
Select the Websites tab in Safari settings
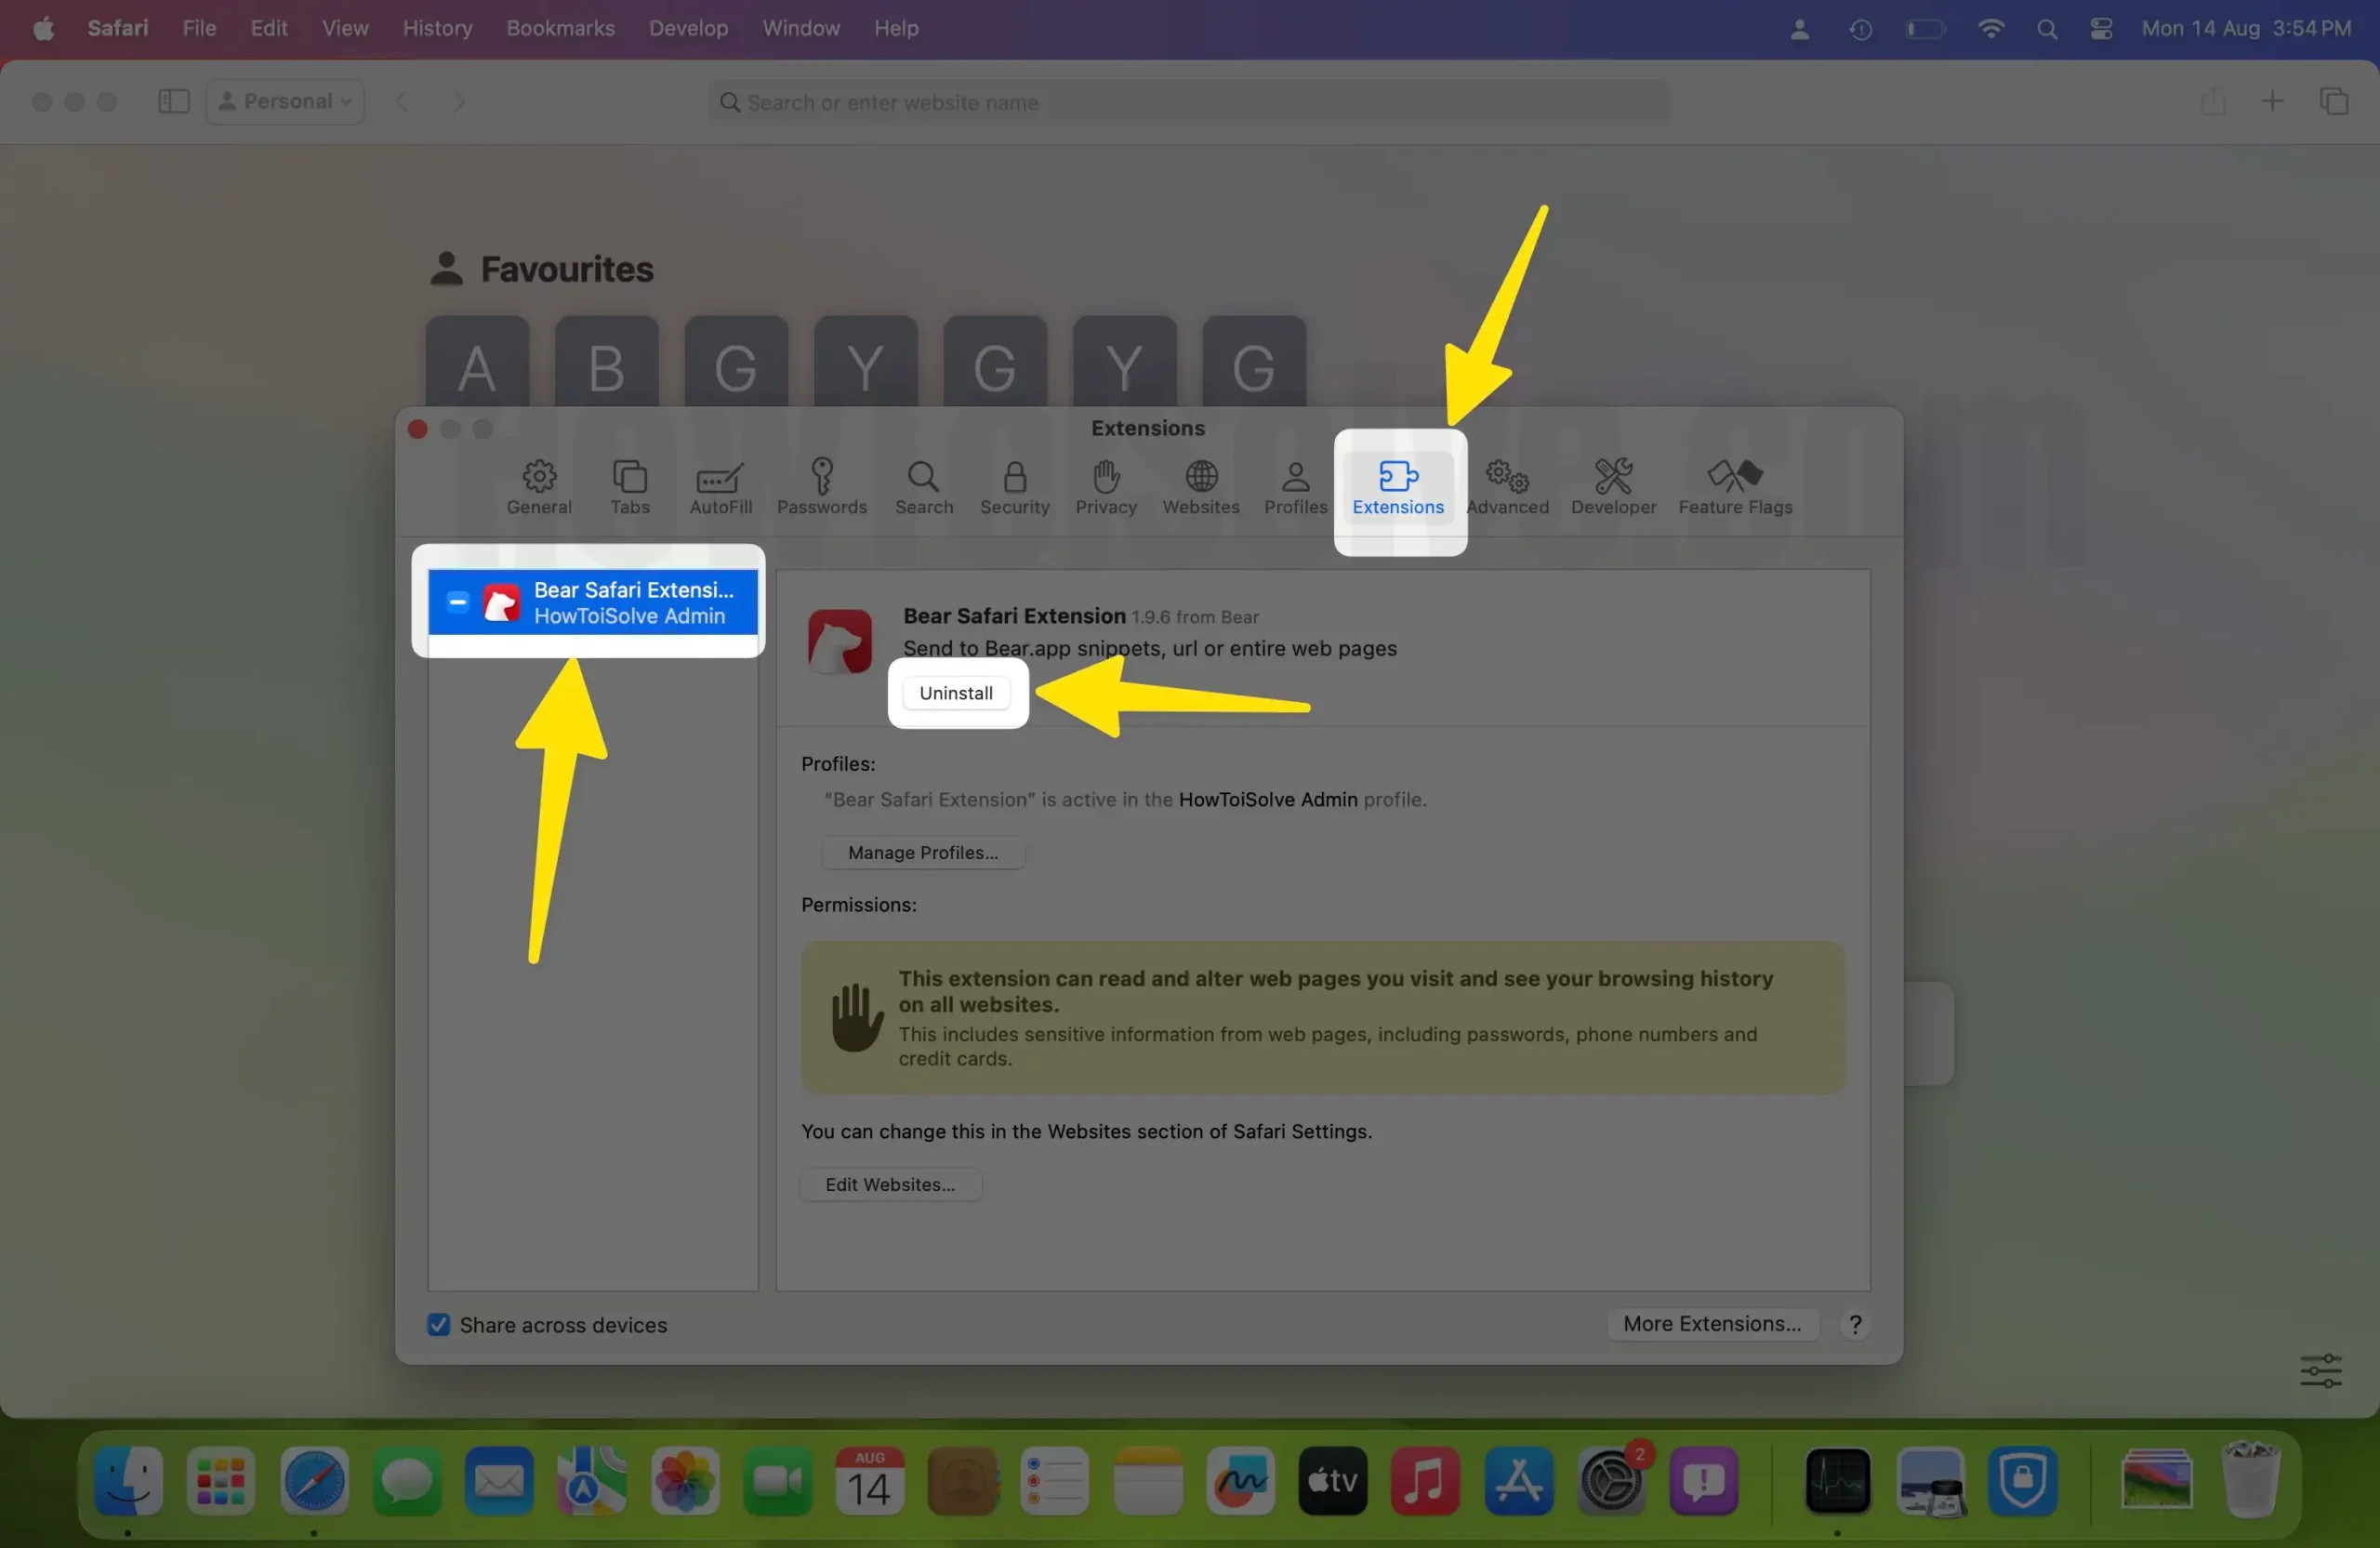pyautogui.click(x=1200, y=486)
